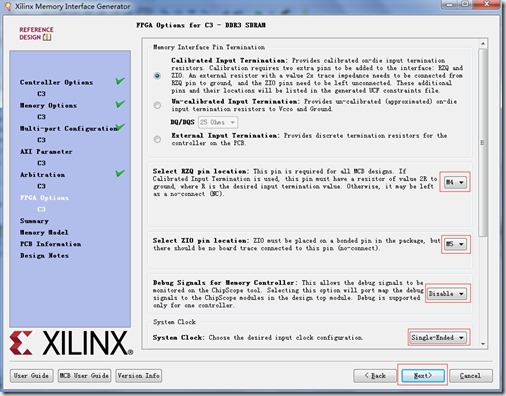Show Version Info

coord(138,376)
